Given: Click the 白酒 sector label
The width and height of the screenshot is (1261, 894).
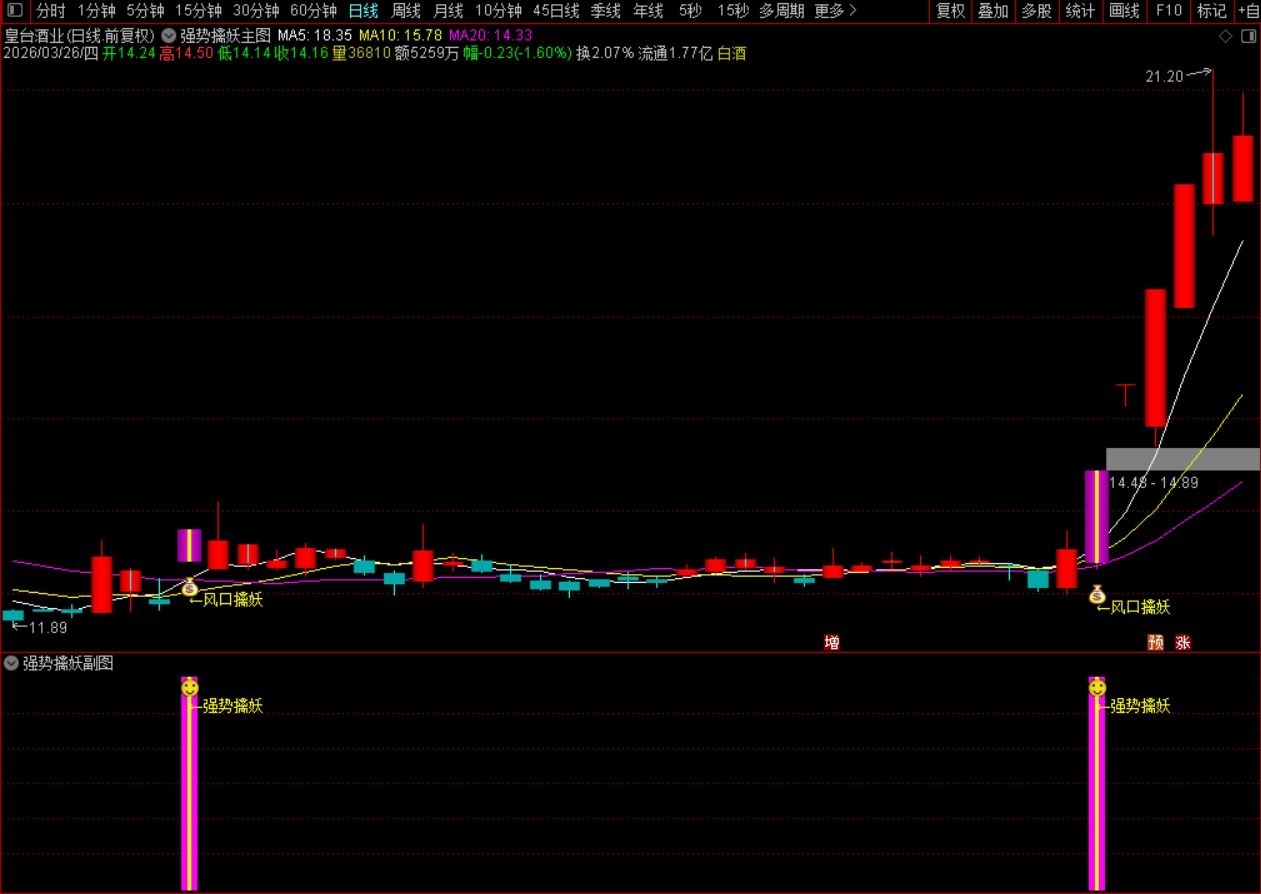Looking at the screenshot, I should click(732, 54).
